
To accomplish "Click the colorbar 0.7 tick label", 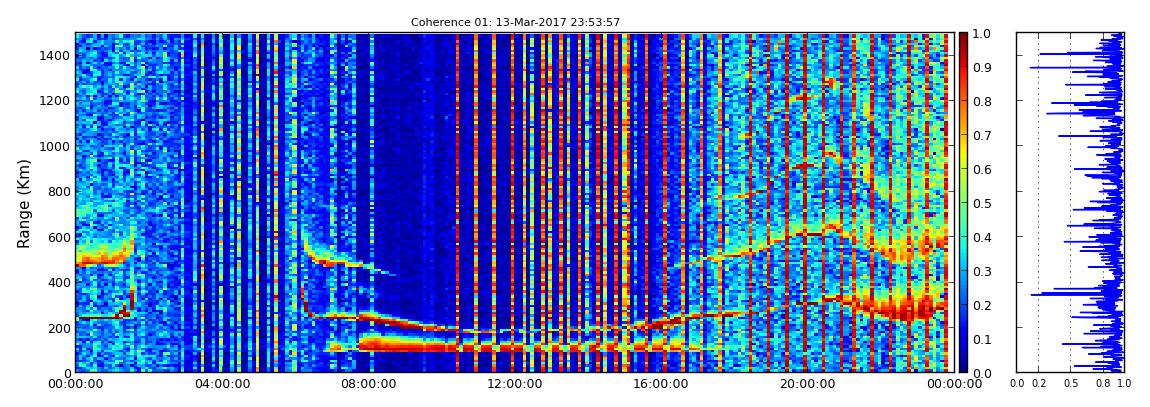I will pos(981,136).
